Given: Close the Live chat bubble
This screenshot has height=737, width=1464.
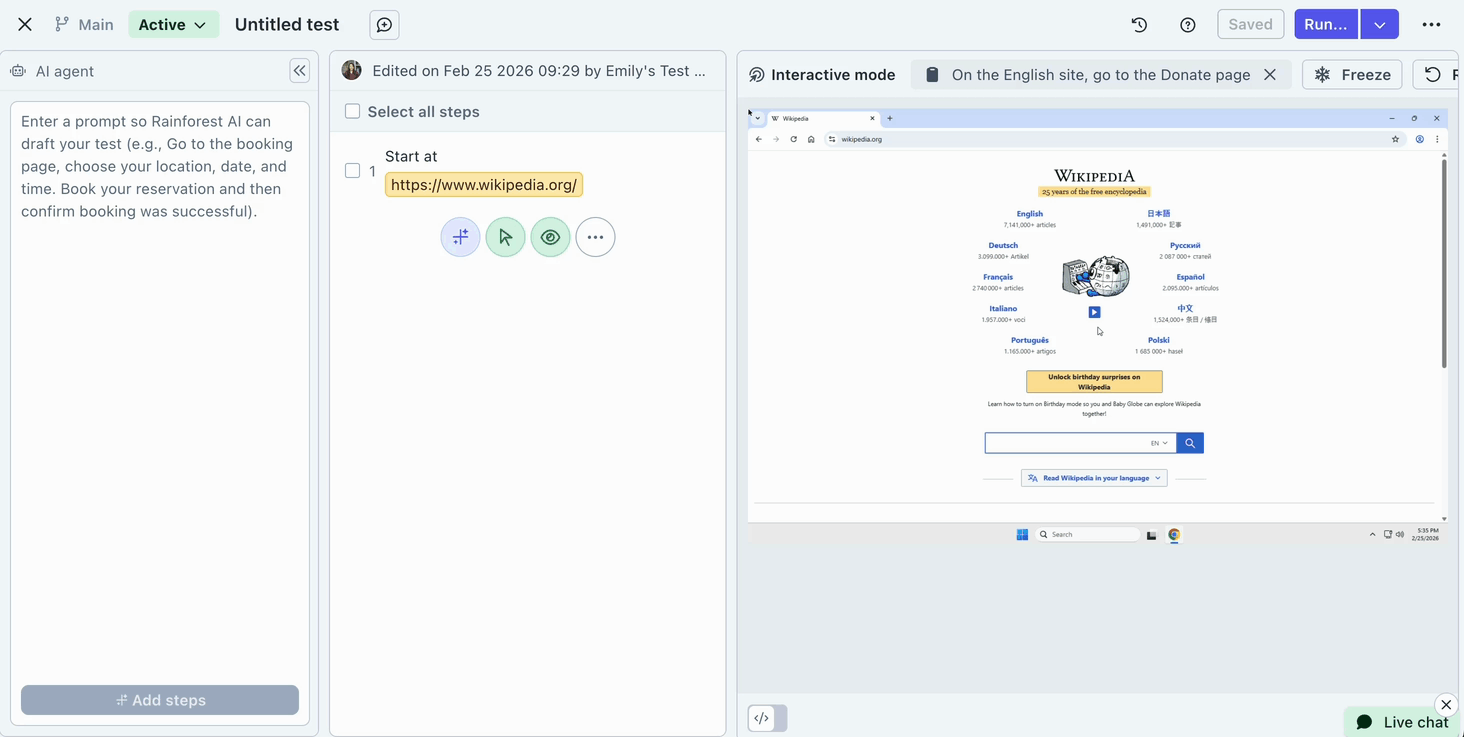Looking at the screenshot, I should [x=1446, y=705].
